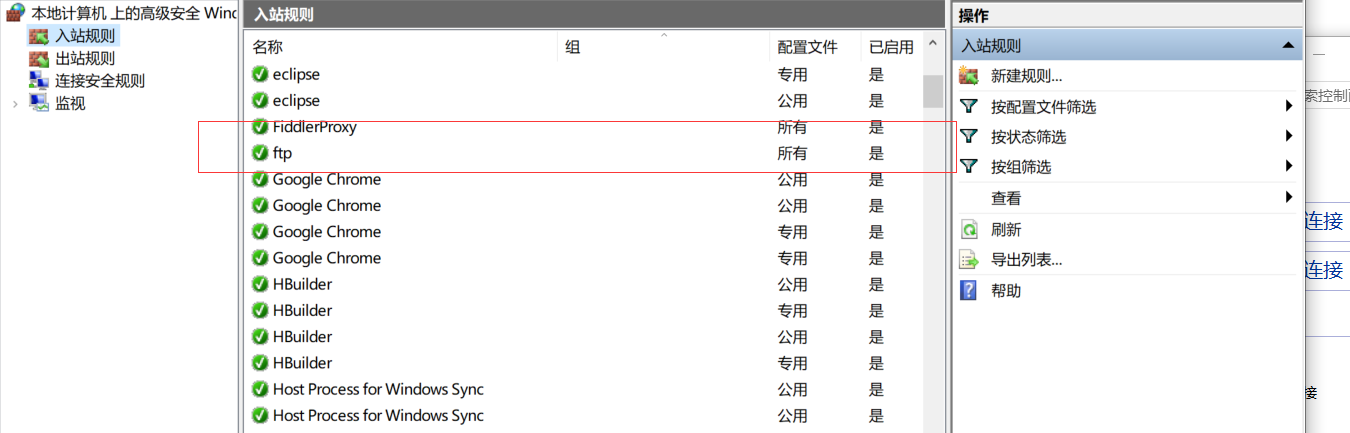This screenshot has height=433, width=1350.
Task: Sort by the 组 column header
Action: pos(572,47)
